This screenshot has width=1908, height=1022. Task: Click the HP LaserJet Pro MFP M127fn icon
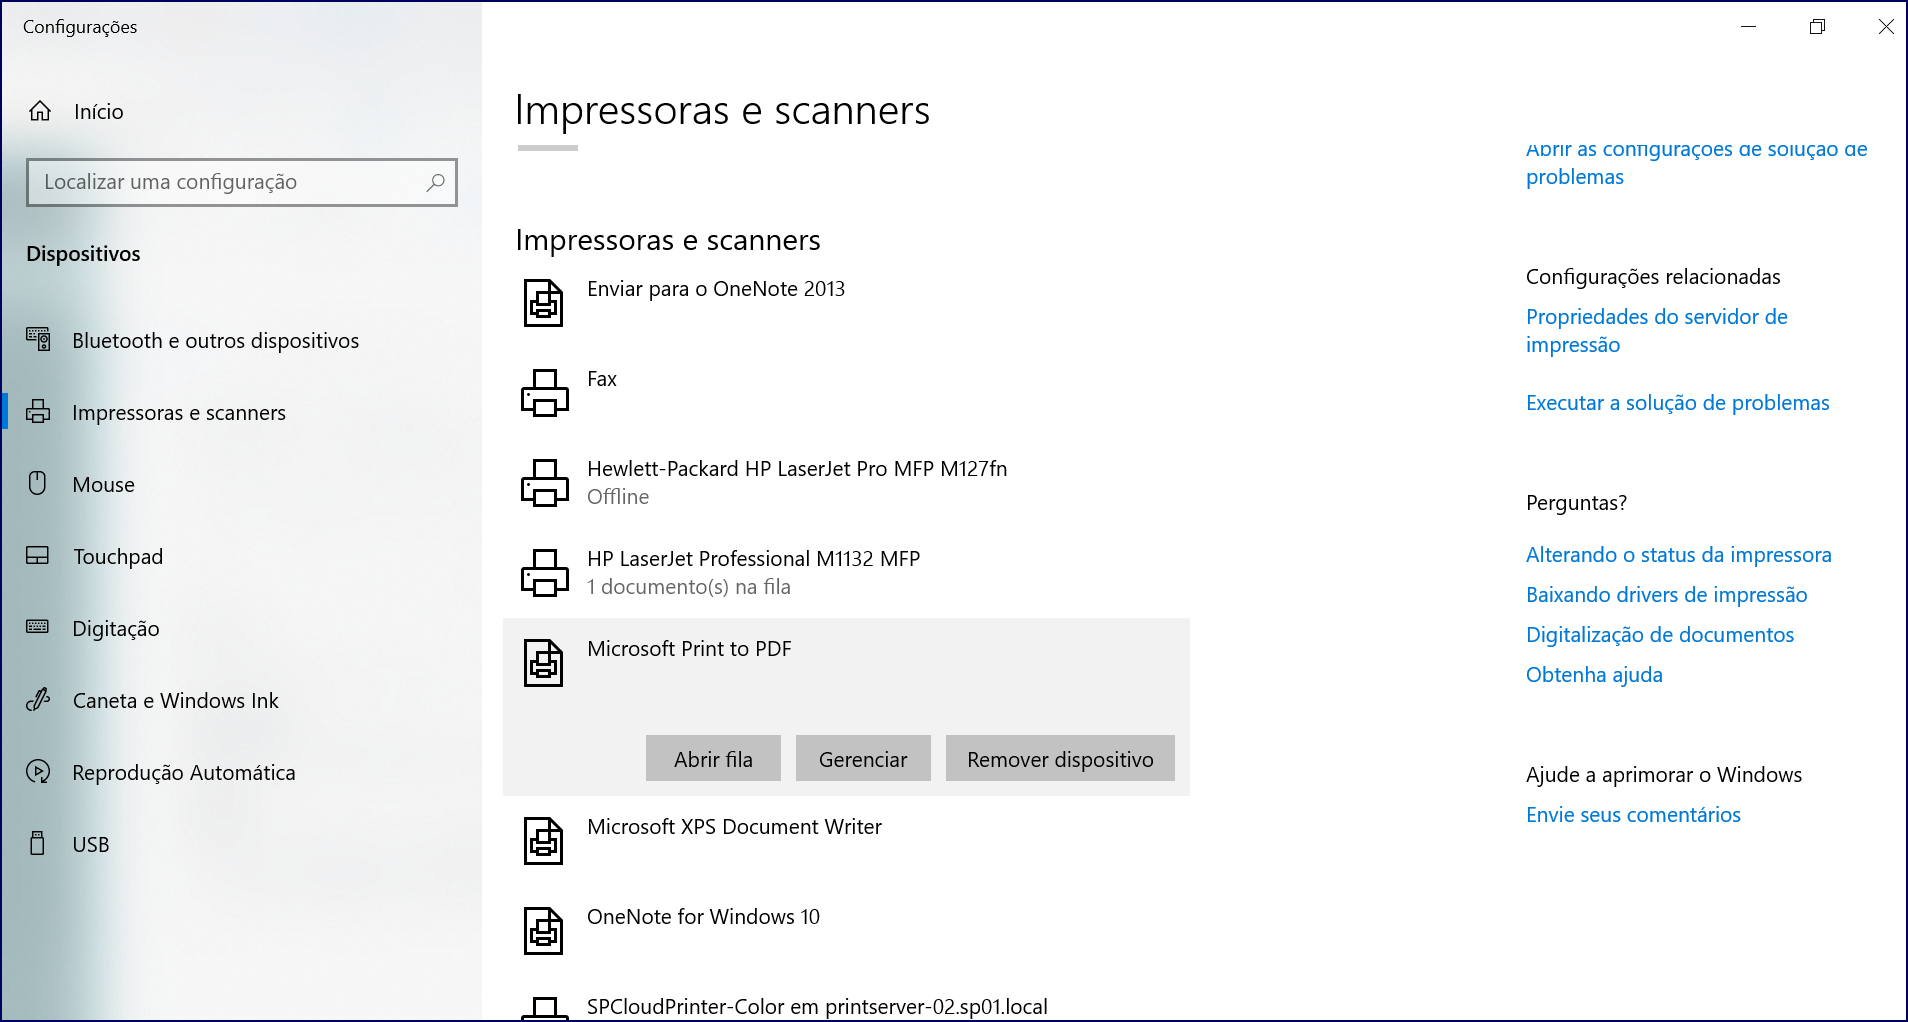pos(545,483)
